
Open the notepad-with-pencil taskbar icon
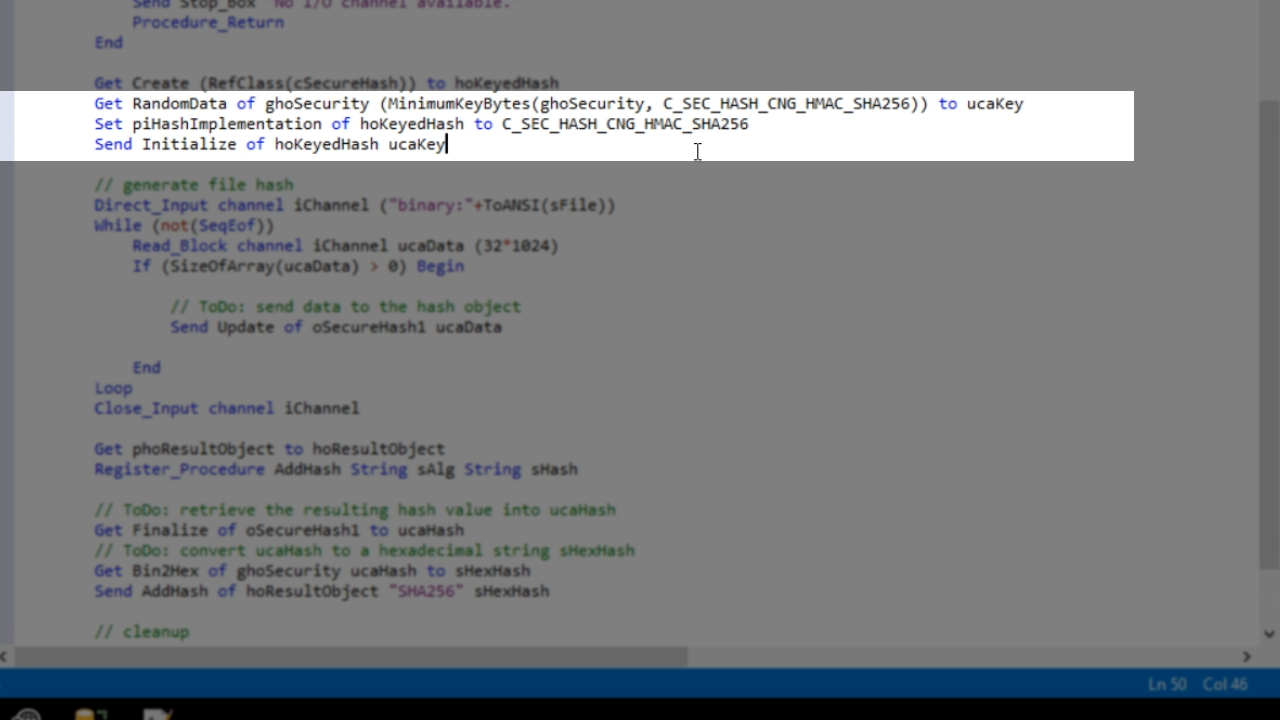pos(157,714)
